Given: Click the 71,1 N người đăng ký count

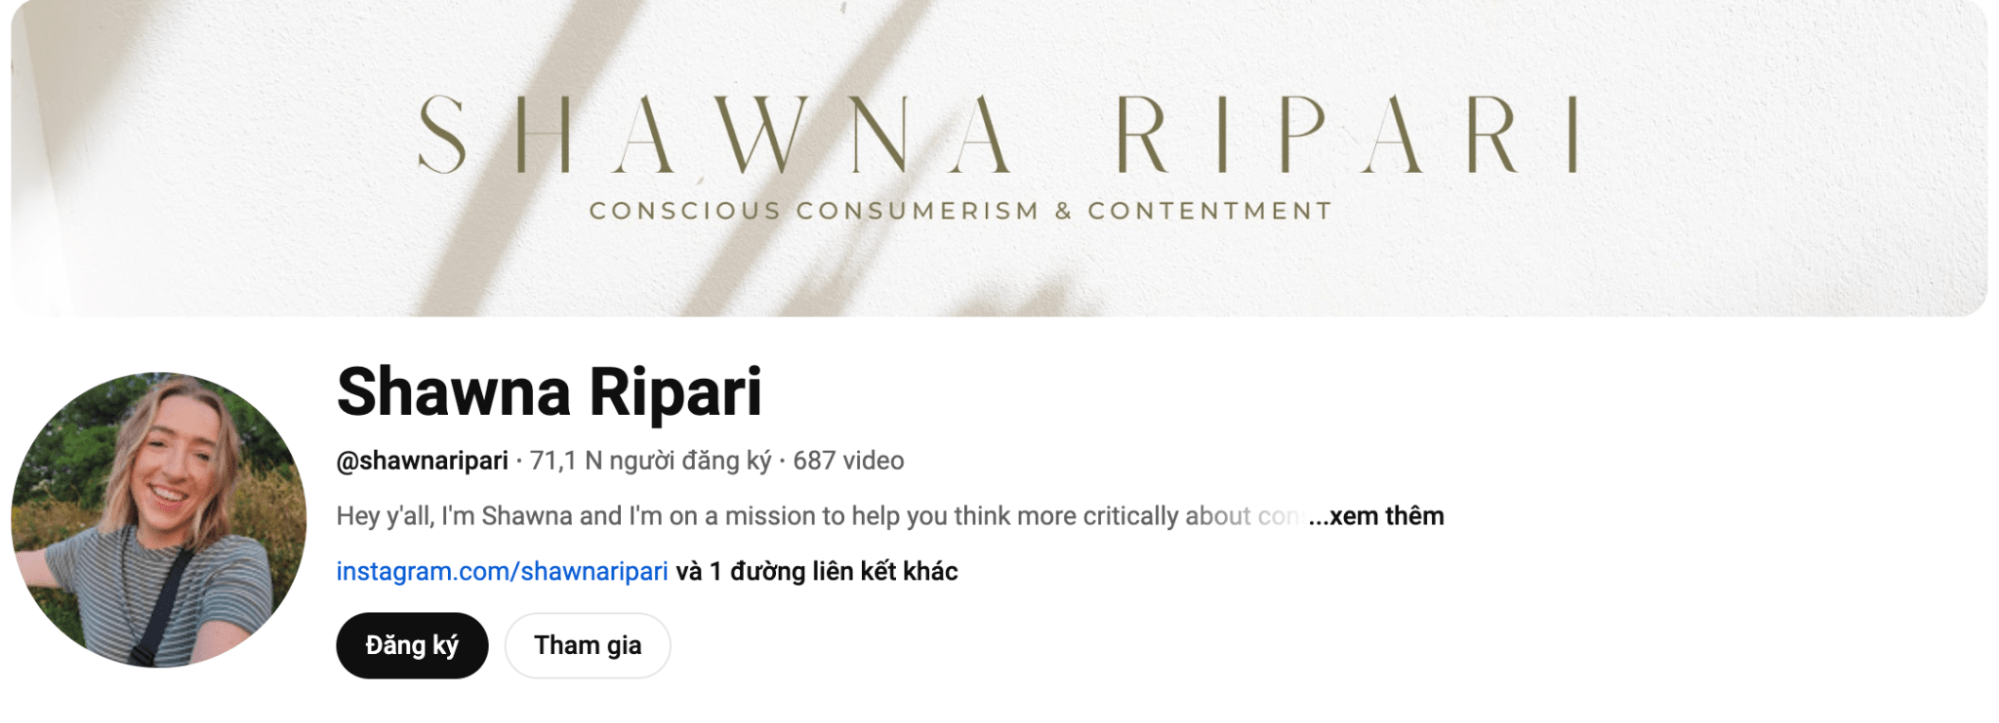Looking at the screenshot, I should 650,461.
